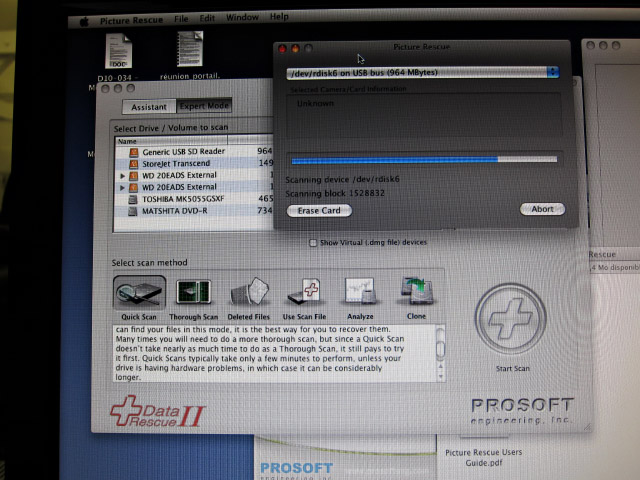
Task: Click the Name column header
Action: click(171, 141)
